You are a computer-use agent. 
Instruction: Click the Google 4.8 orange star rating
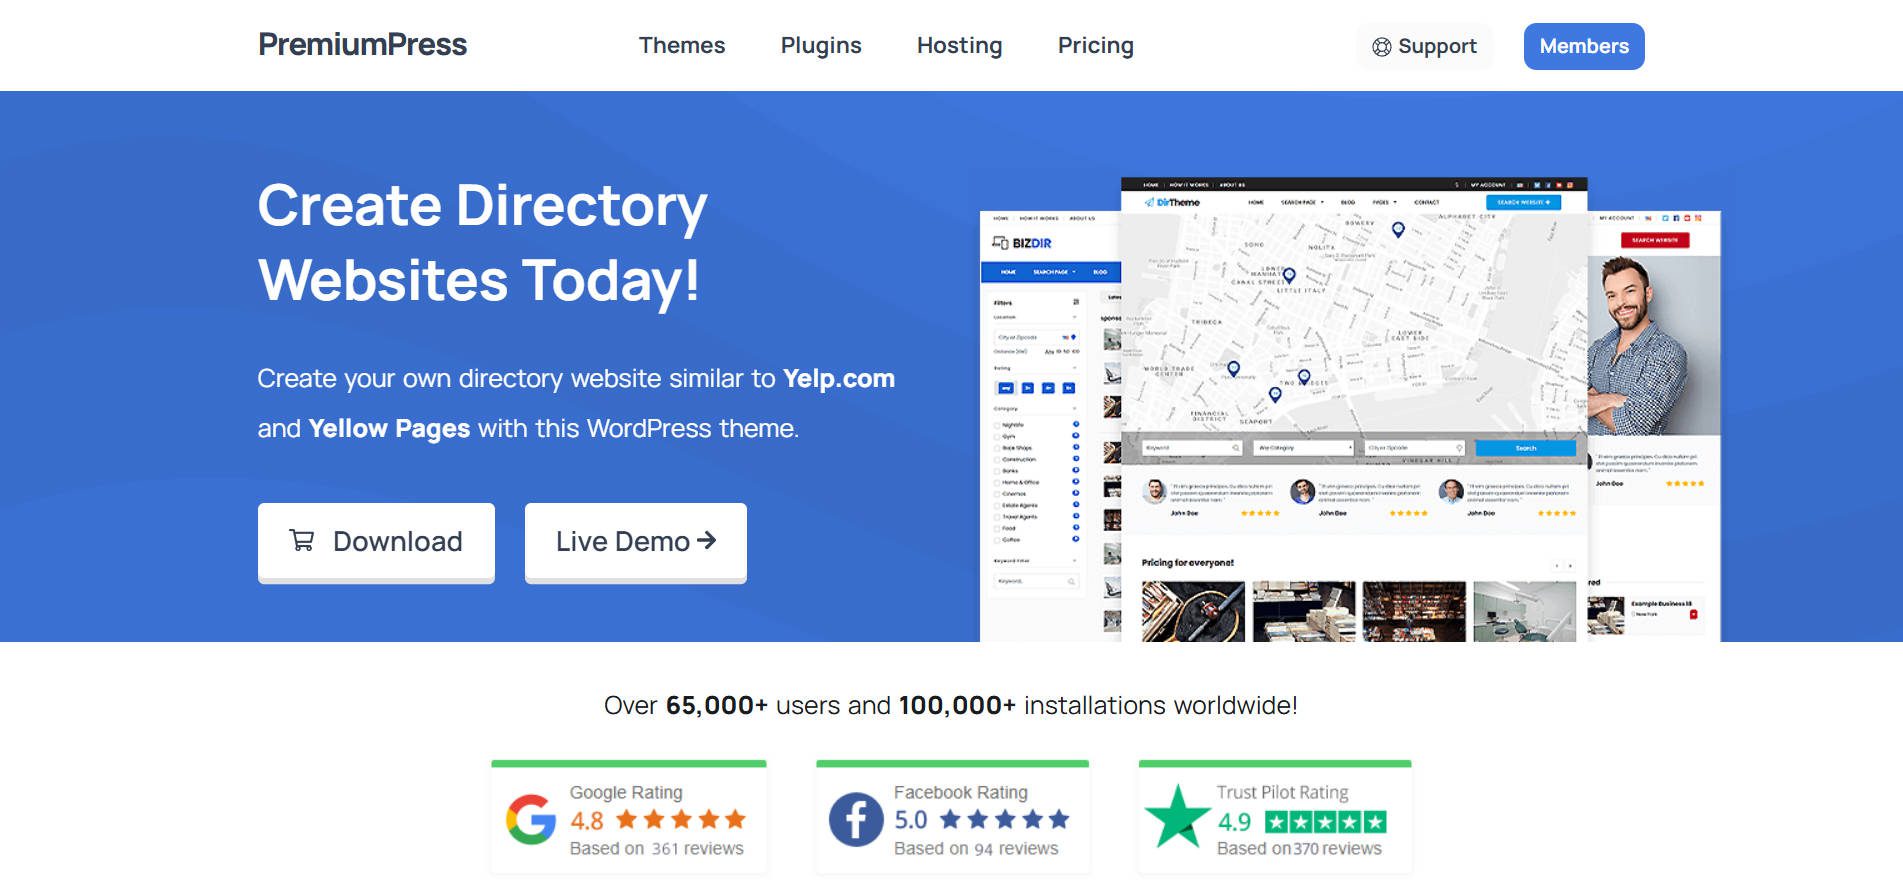tap(681, 820)
